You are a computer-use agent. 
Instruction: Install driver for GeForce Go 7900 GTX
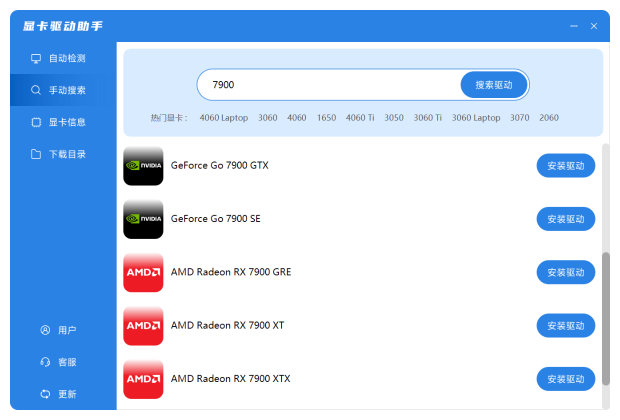pyautogui.click(x=566, y=165)
